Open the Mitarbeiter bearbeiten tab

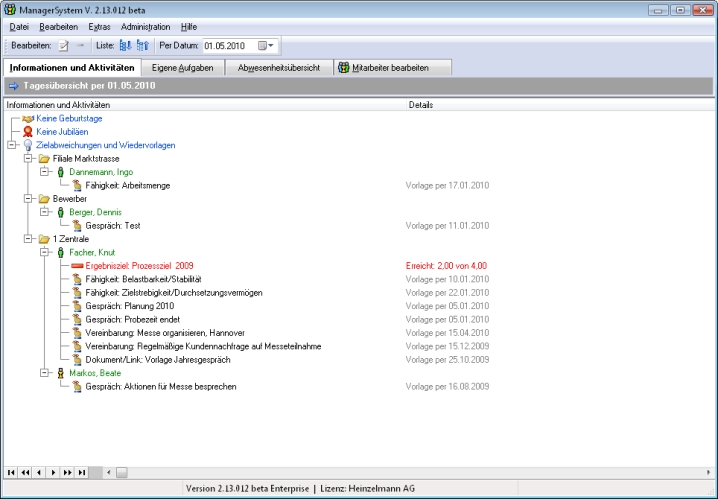(392, 68)
